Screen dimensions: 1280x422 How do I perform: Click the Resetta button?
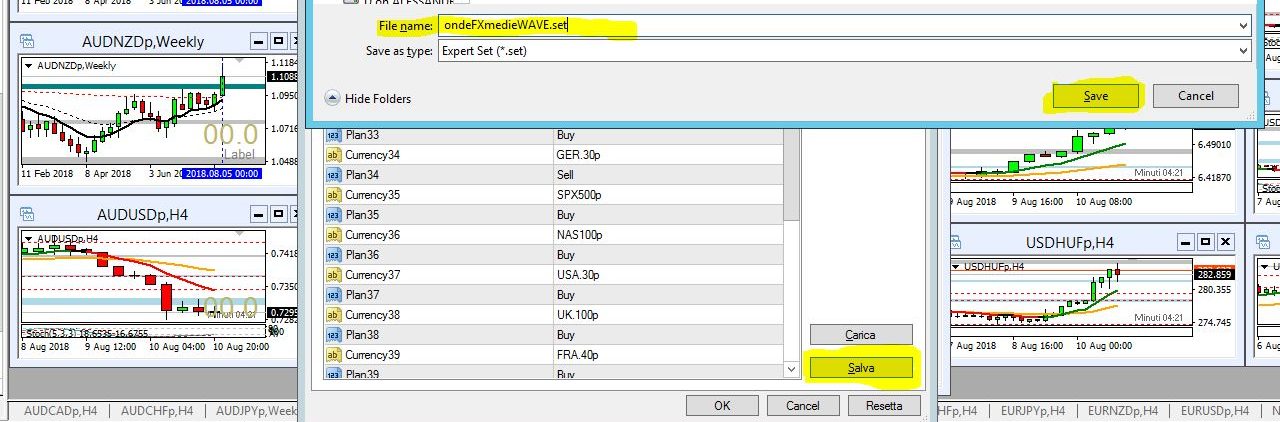(884, 405)
